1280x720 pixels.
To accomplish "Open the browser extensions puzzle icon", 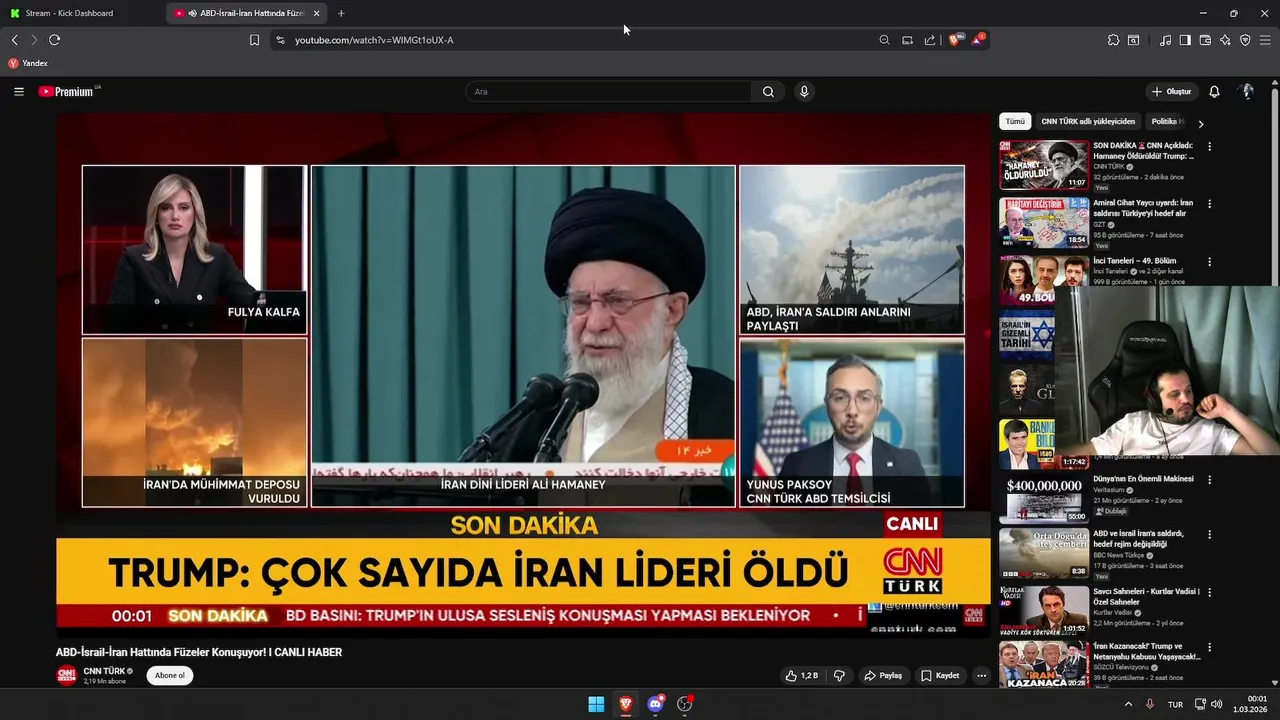I will point(1113,40).
